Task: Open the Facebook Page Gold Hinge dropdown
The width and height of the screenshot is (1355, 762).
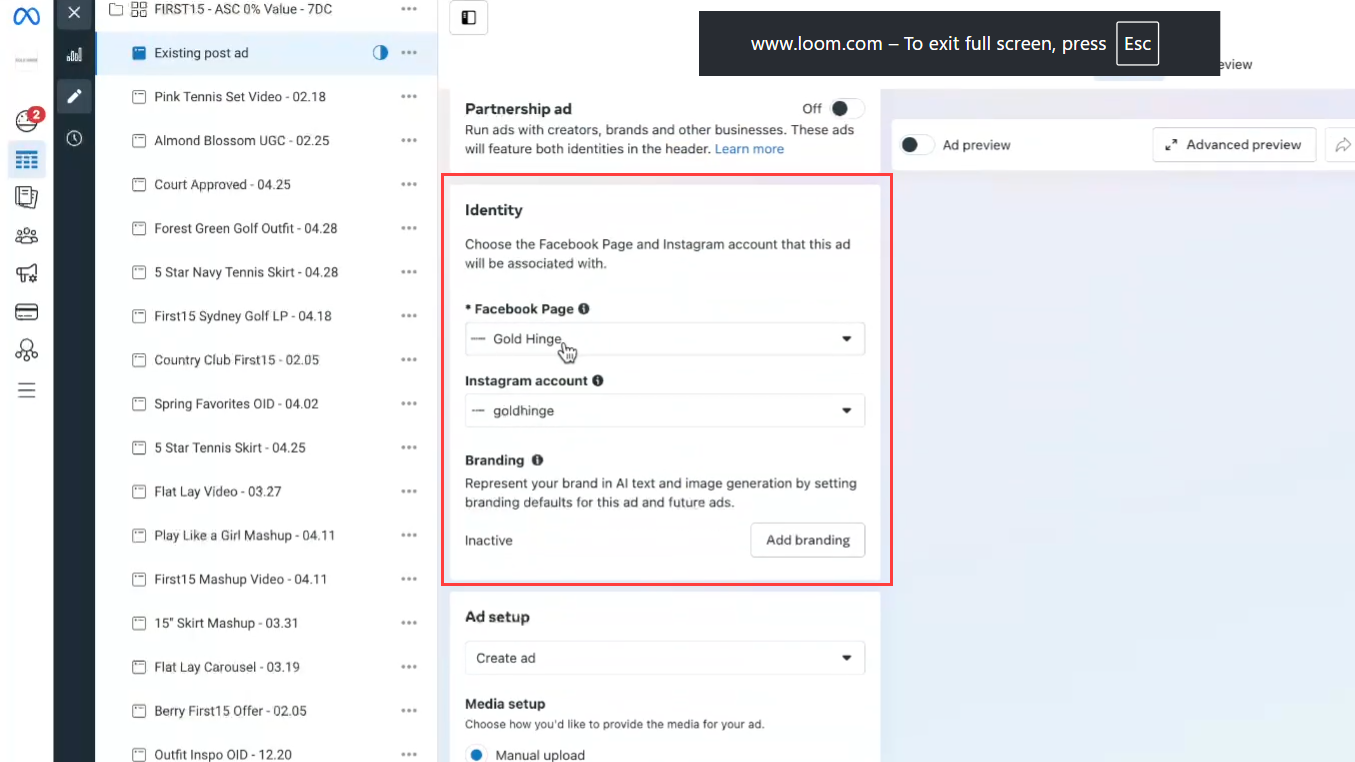Action: point(665,339)
